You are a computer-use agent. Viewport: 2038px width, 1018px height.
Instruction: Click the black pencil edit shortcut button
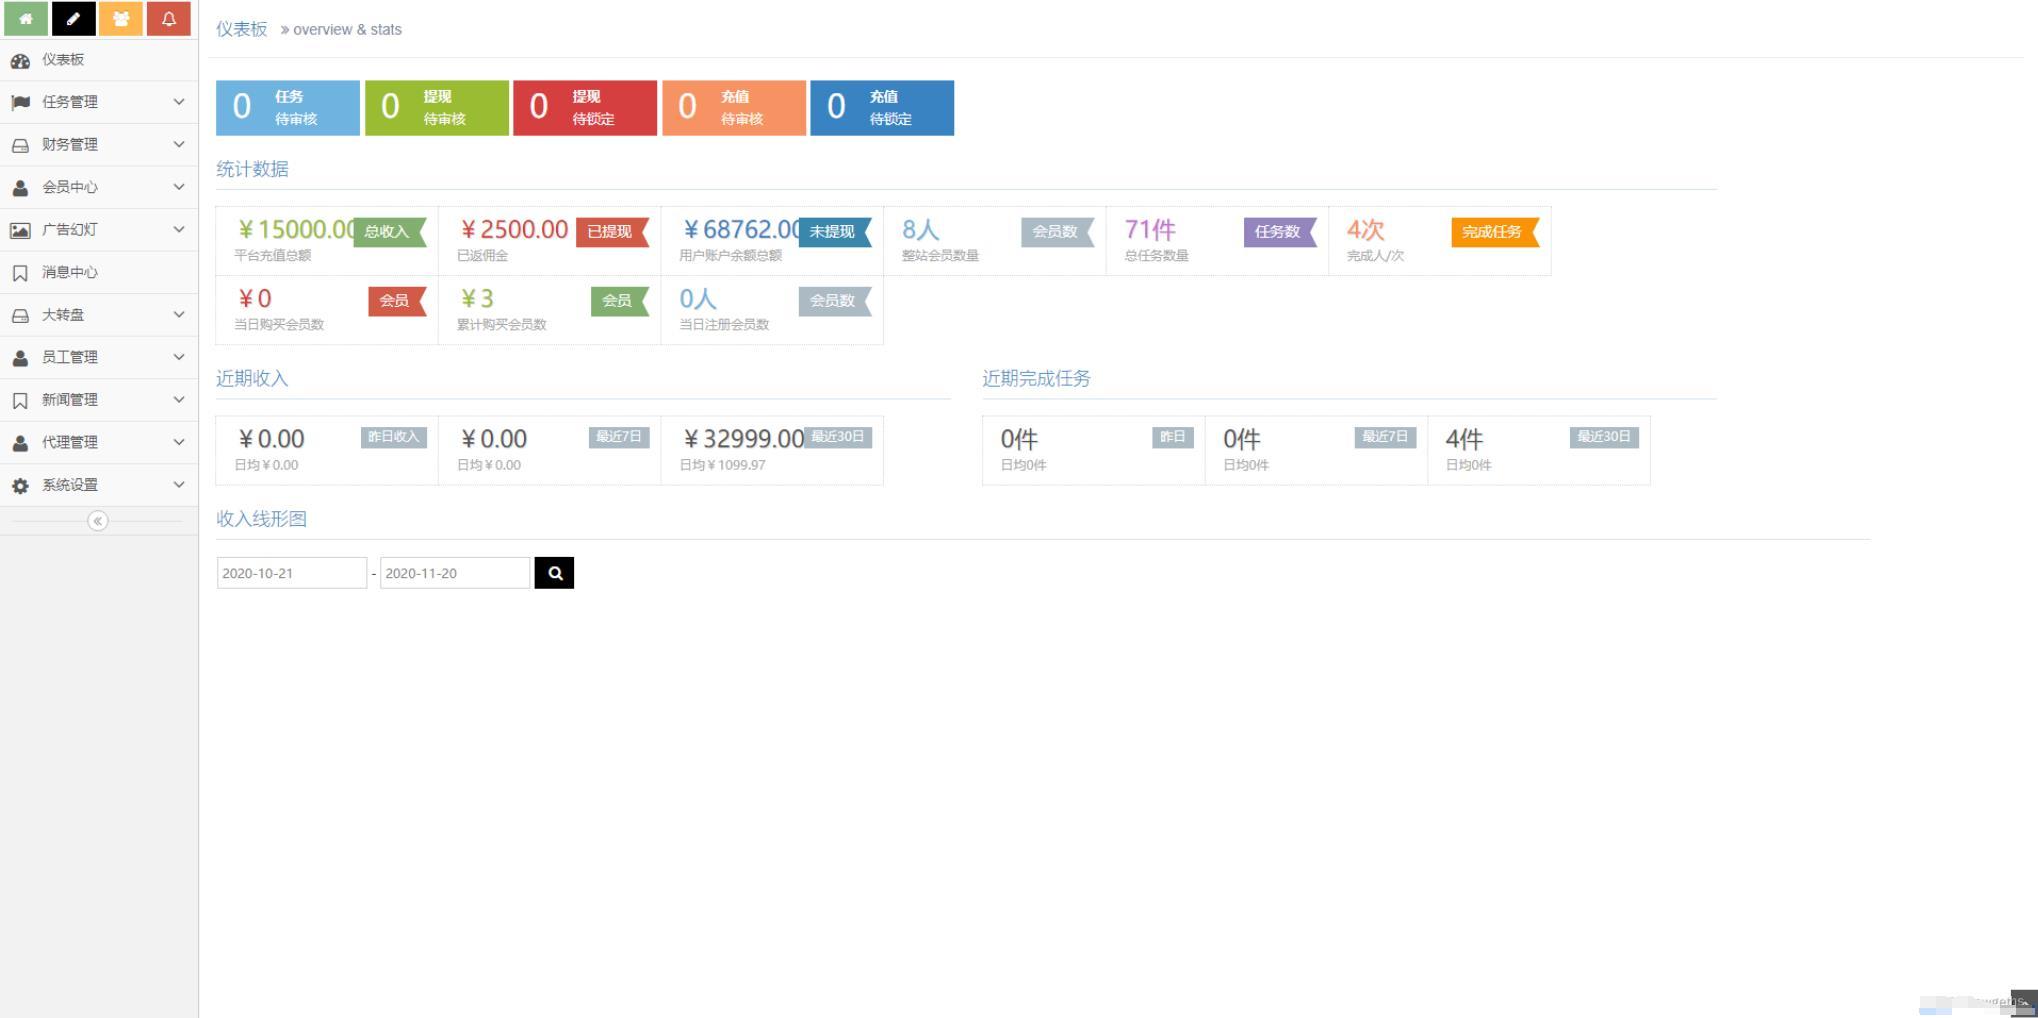pyautogui.click(x=73, y=19)
